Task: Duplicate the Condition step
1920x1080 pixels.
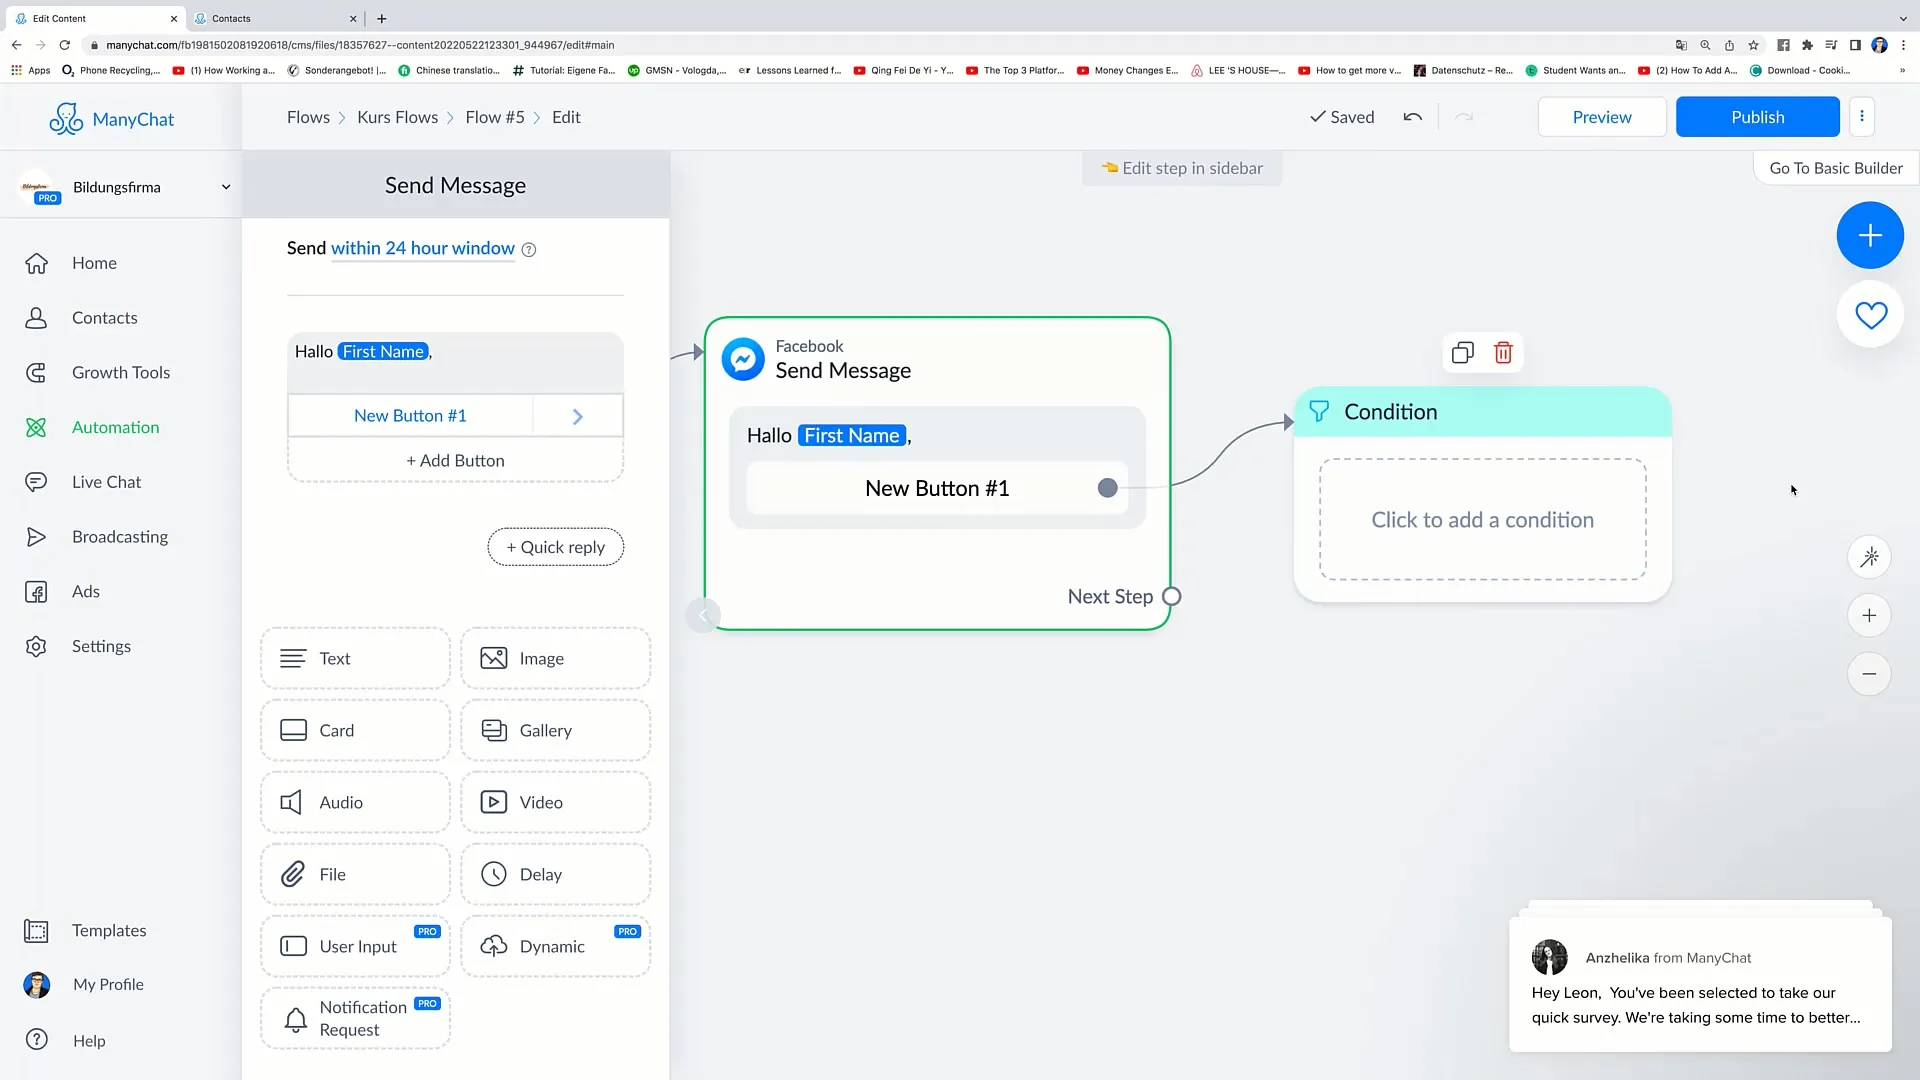Action: pos(1462,352)
